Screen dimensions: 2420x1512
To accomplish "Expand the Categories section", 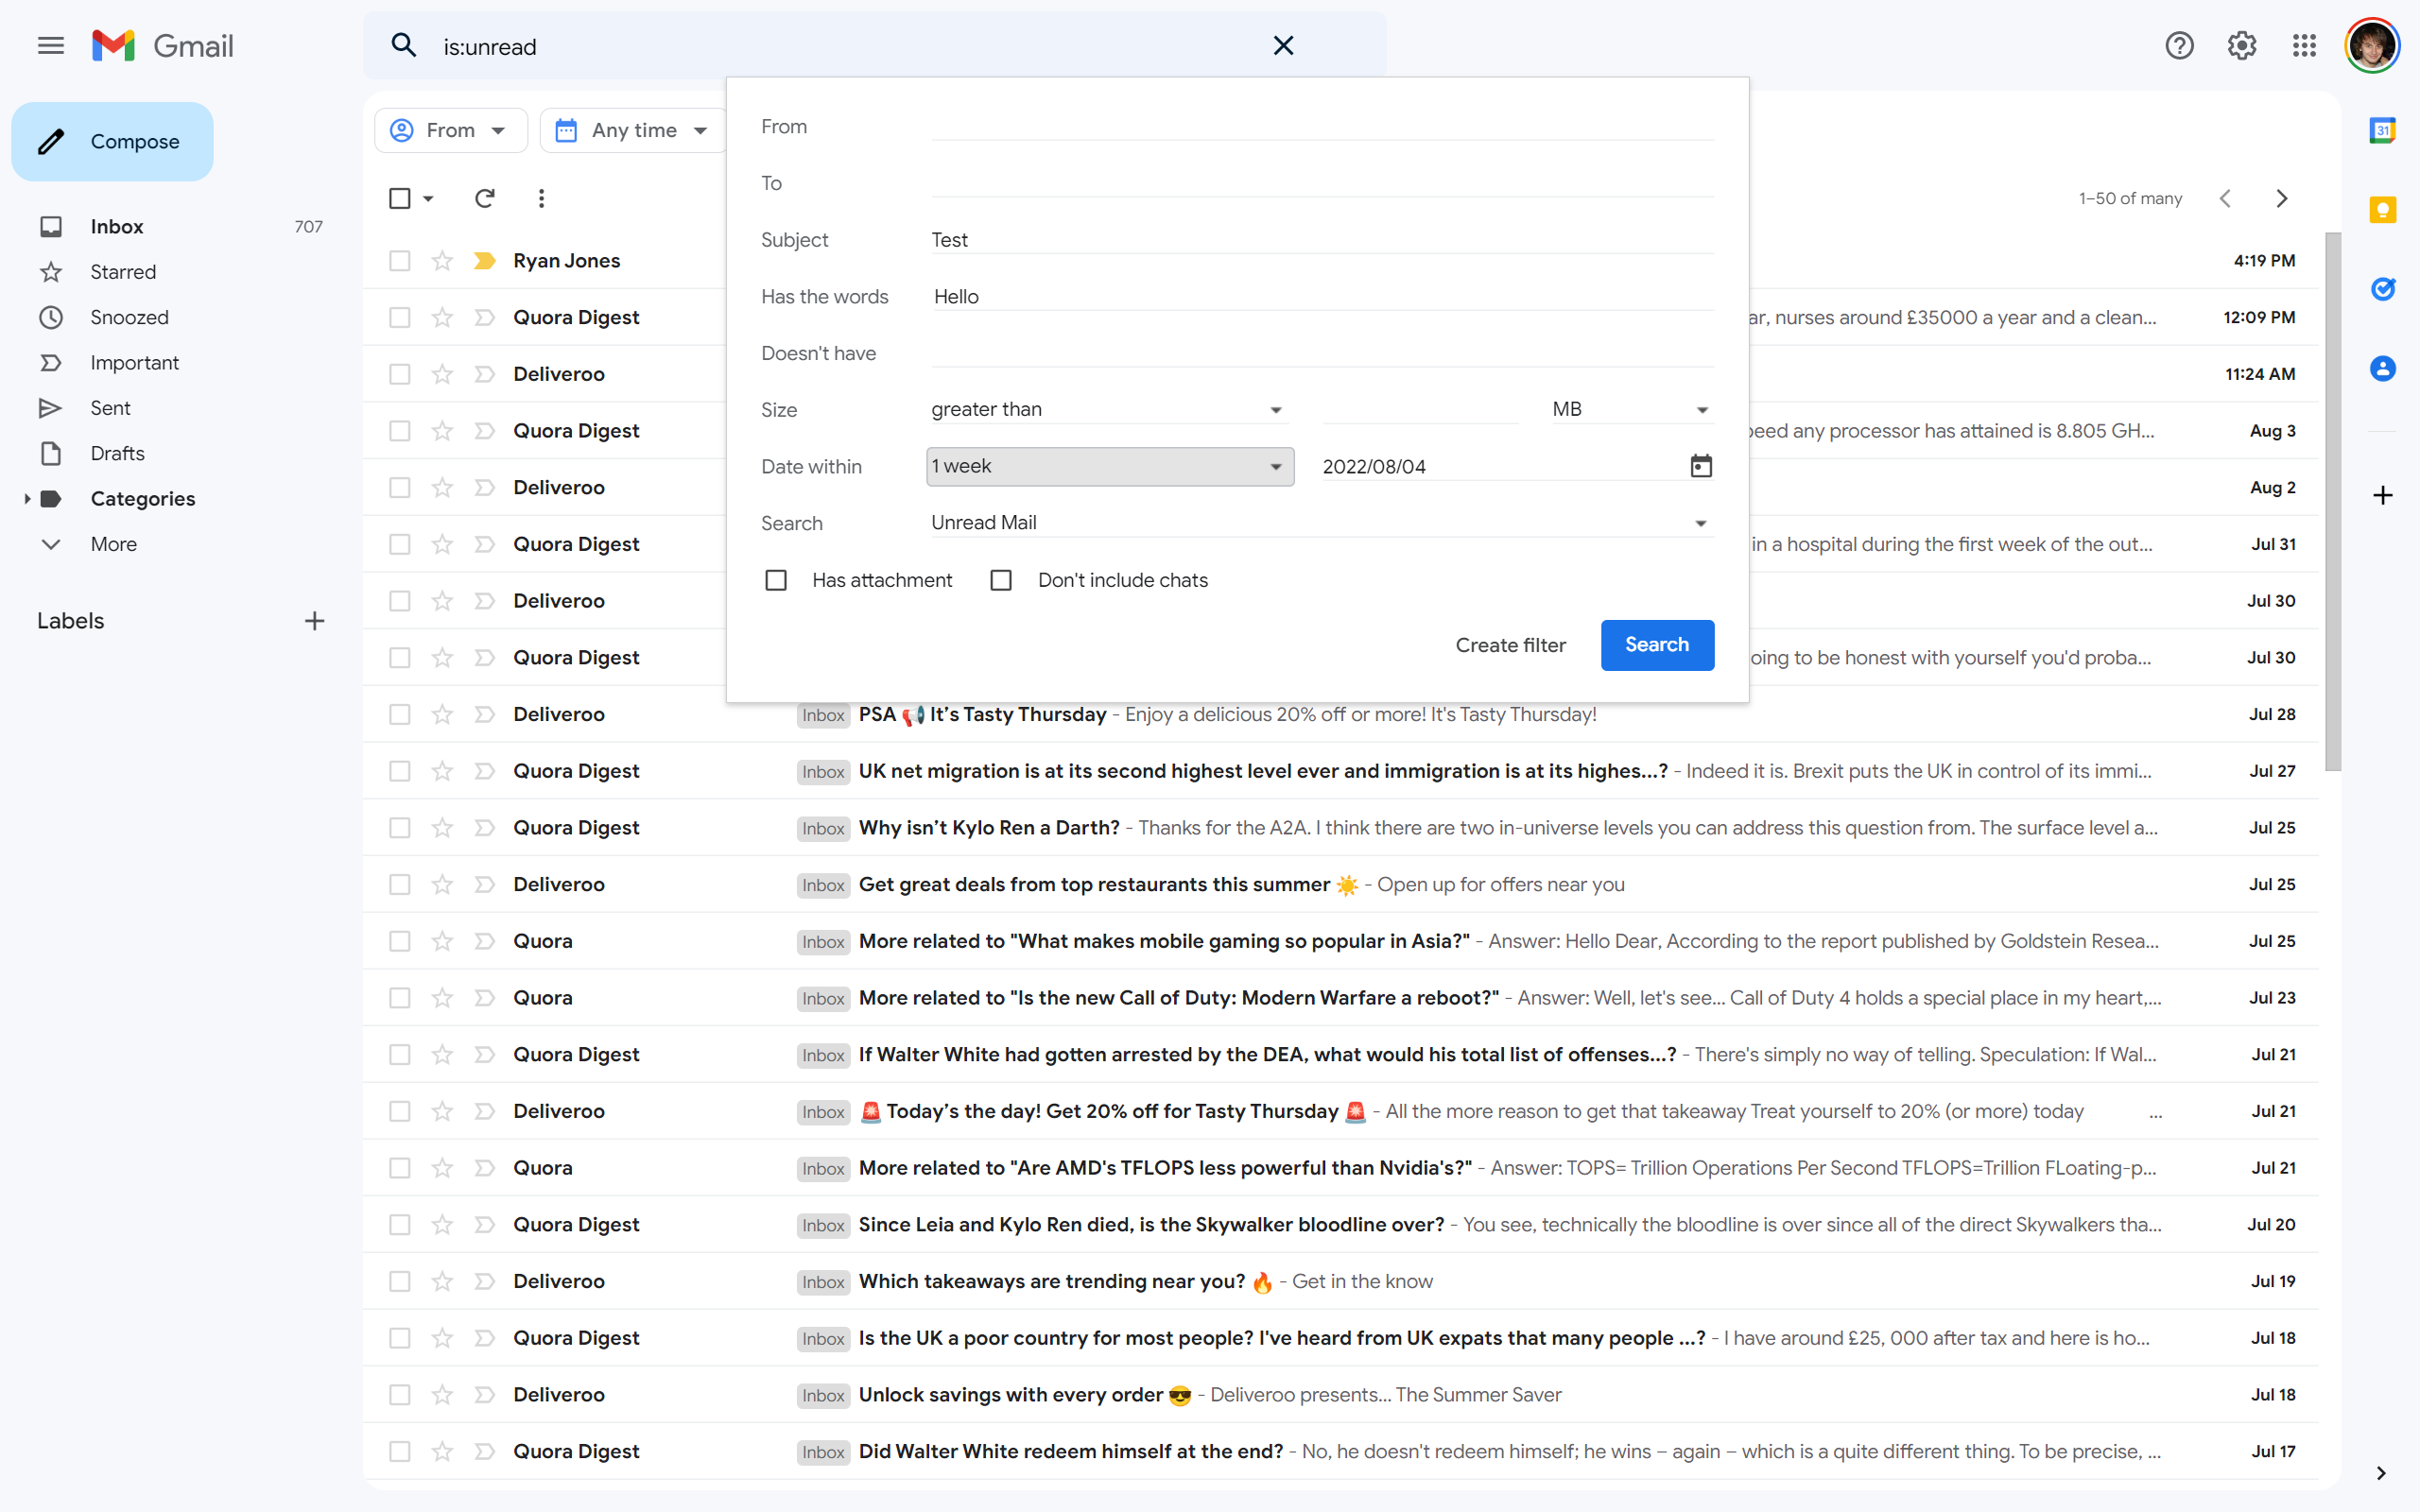I will (x=27, y=499).
